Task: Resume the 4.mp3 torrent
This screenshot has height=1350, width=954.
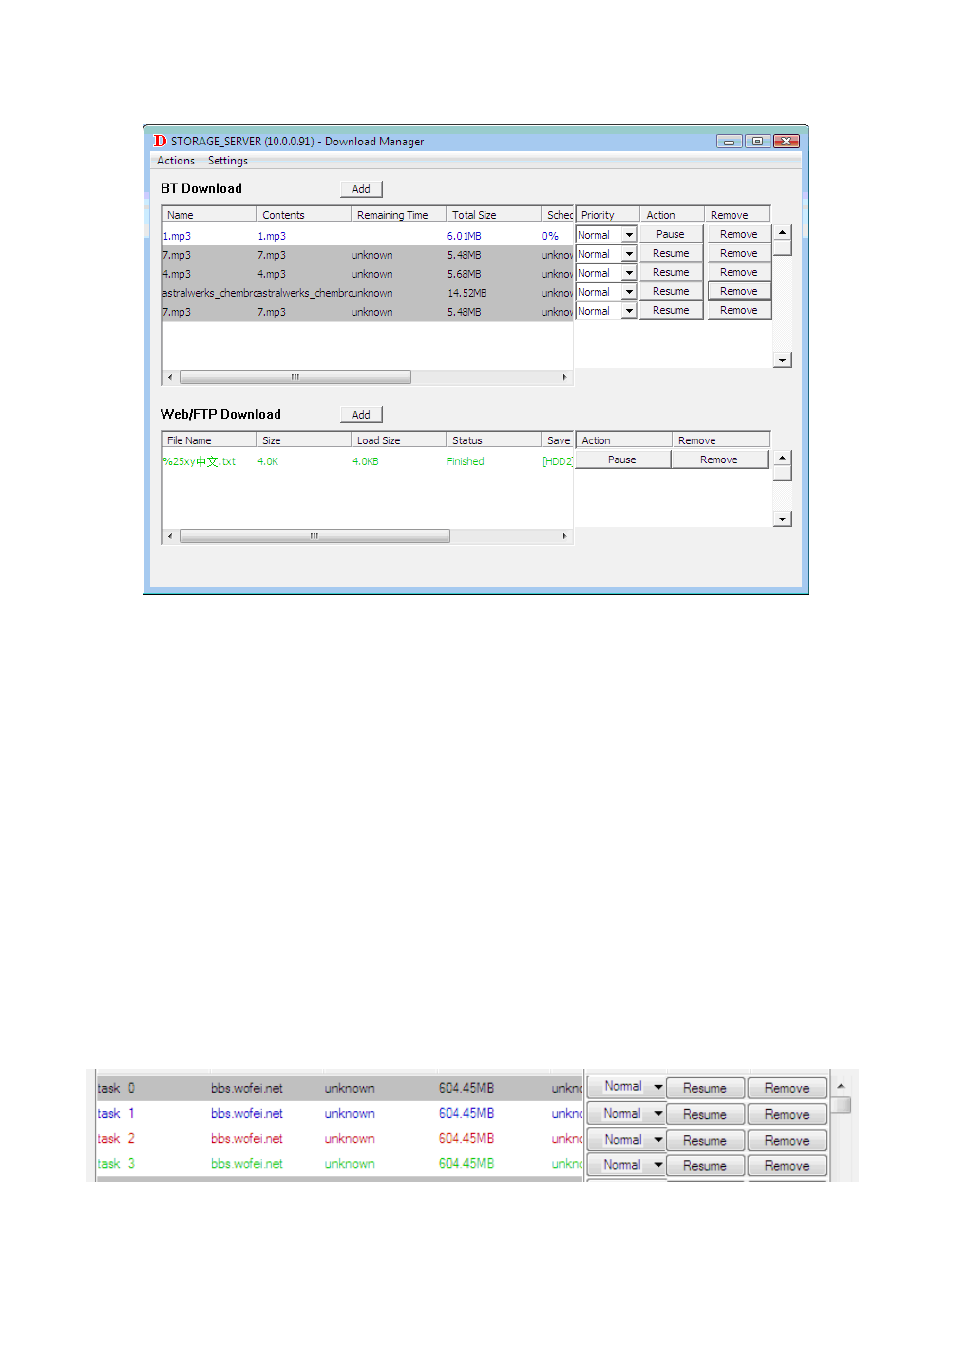Action: 670,272
